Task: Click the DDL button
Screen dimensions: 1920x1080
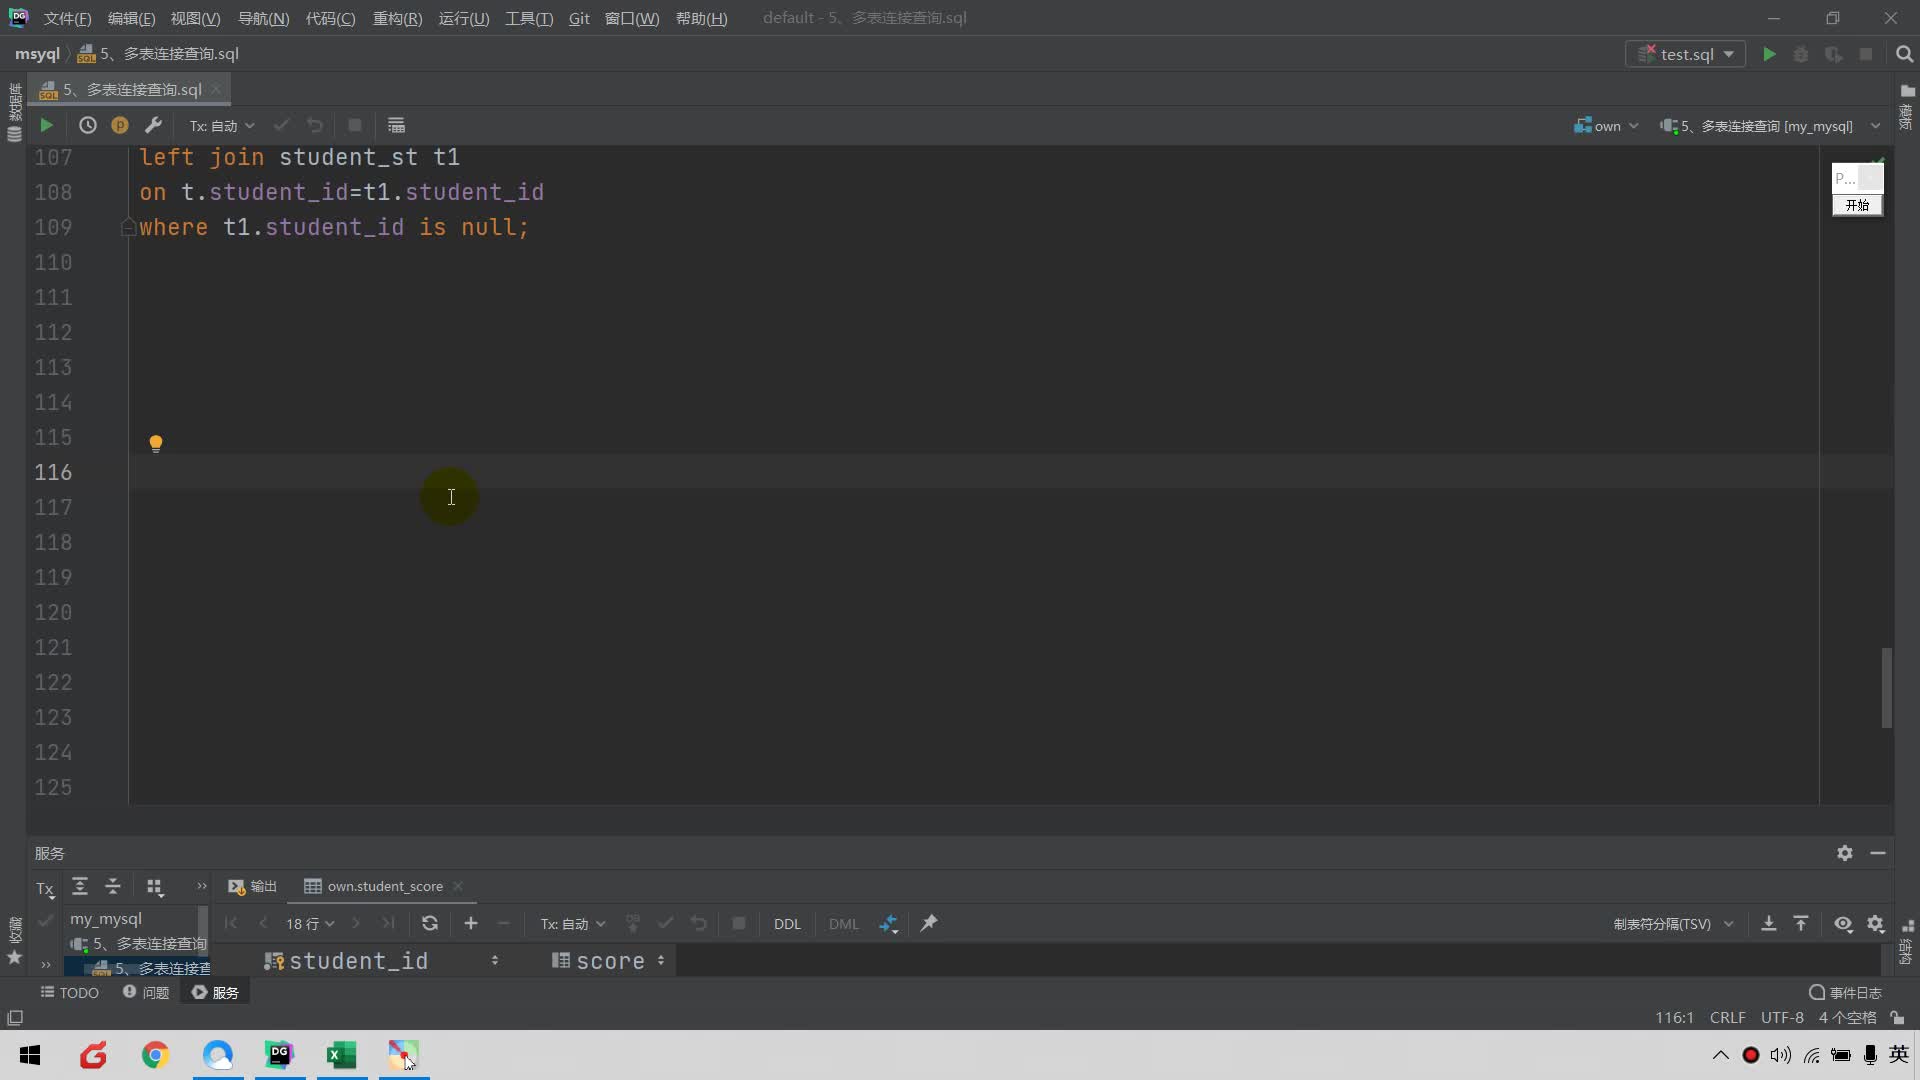Action: point(787,923)
